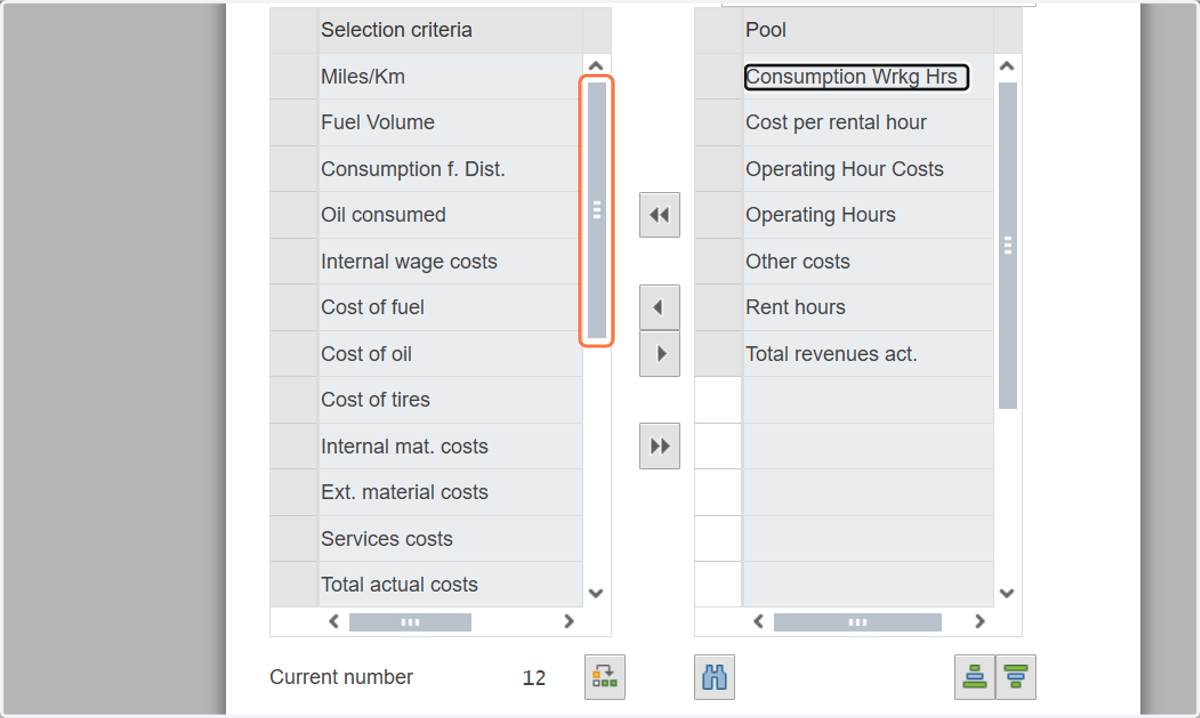
Task: Click the single left arrow transfer button
Action: 659,307
